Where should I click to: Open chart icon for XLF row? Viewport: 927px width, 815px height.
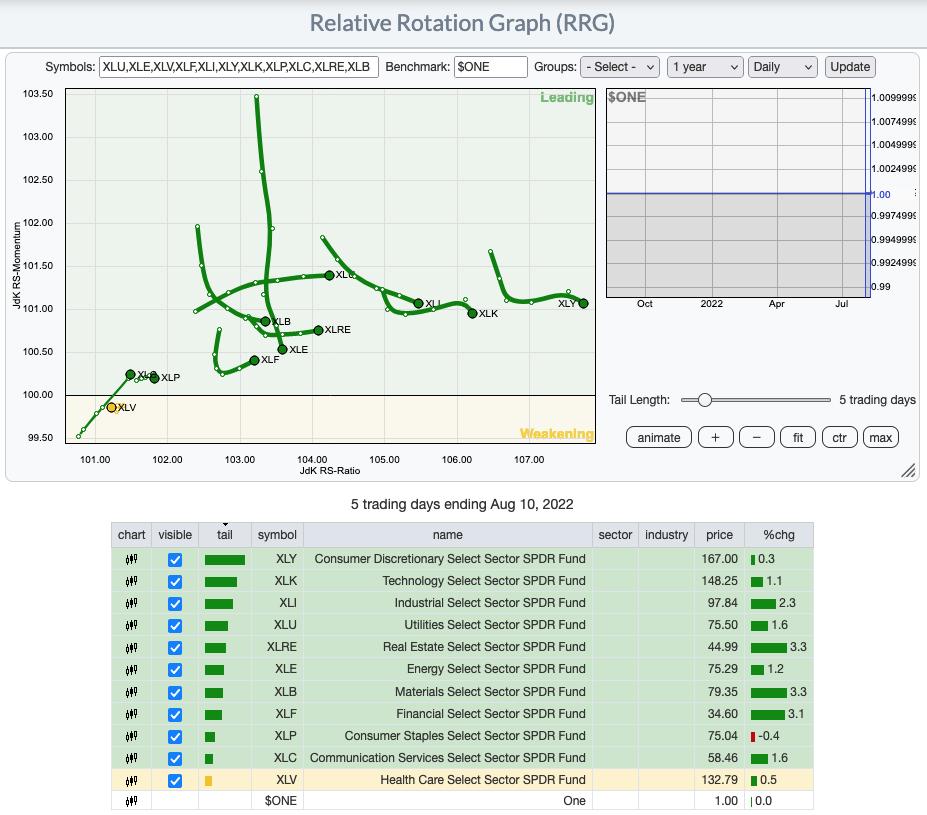coord(131,714)
